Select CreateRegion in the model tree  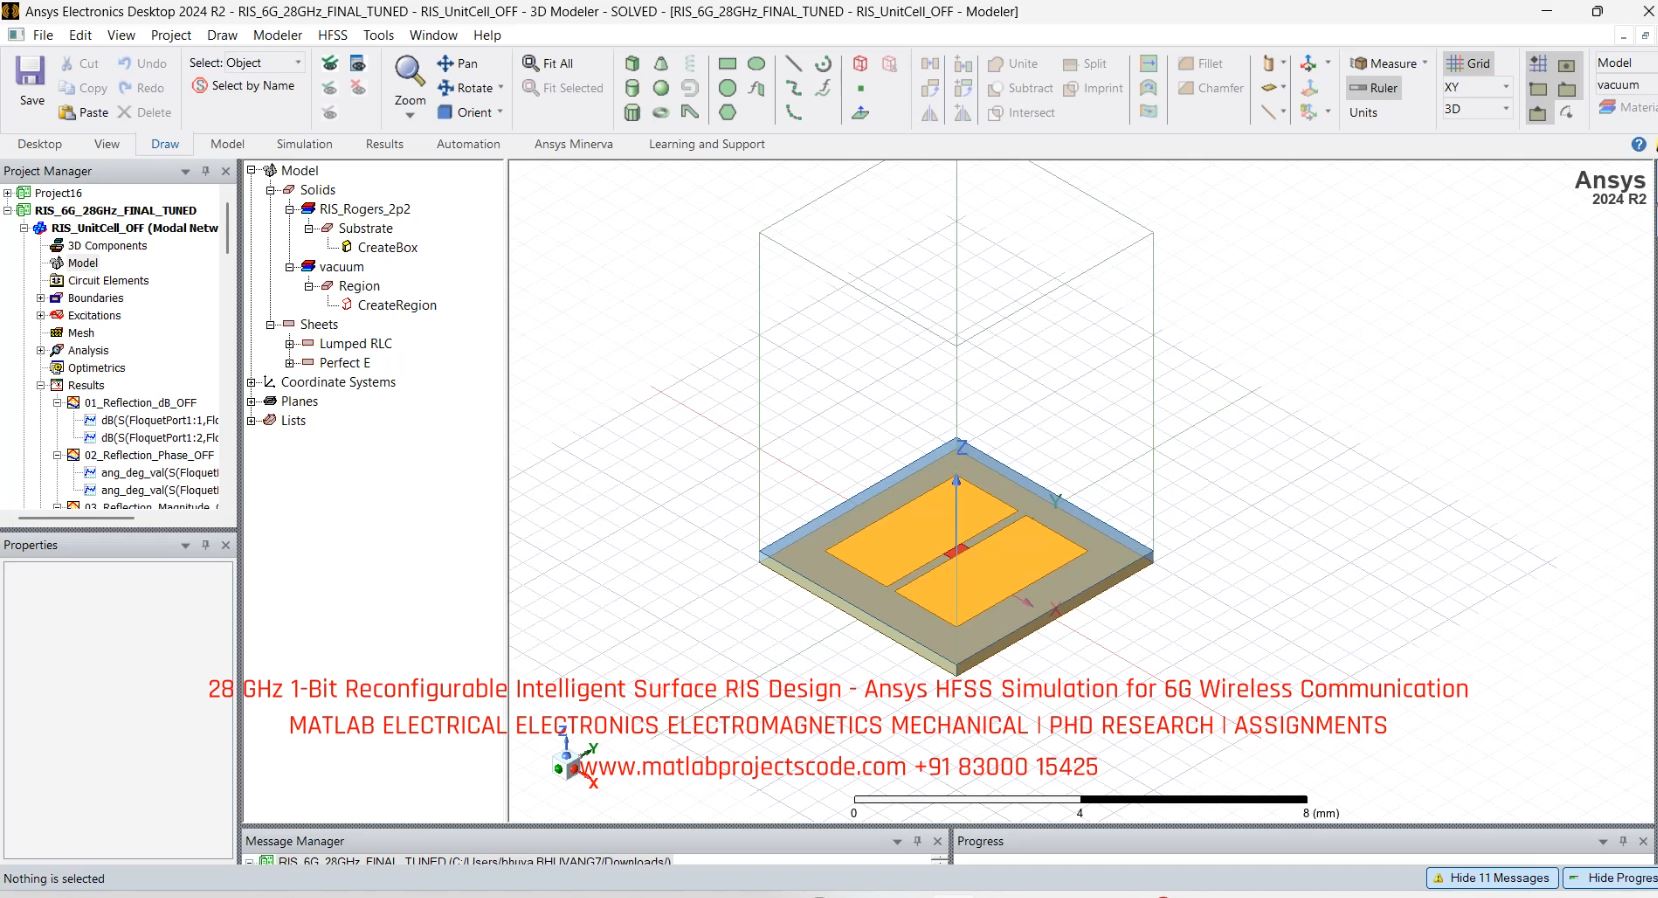pos(397,305)
